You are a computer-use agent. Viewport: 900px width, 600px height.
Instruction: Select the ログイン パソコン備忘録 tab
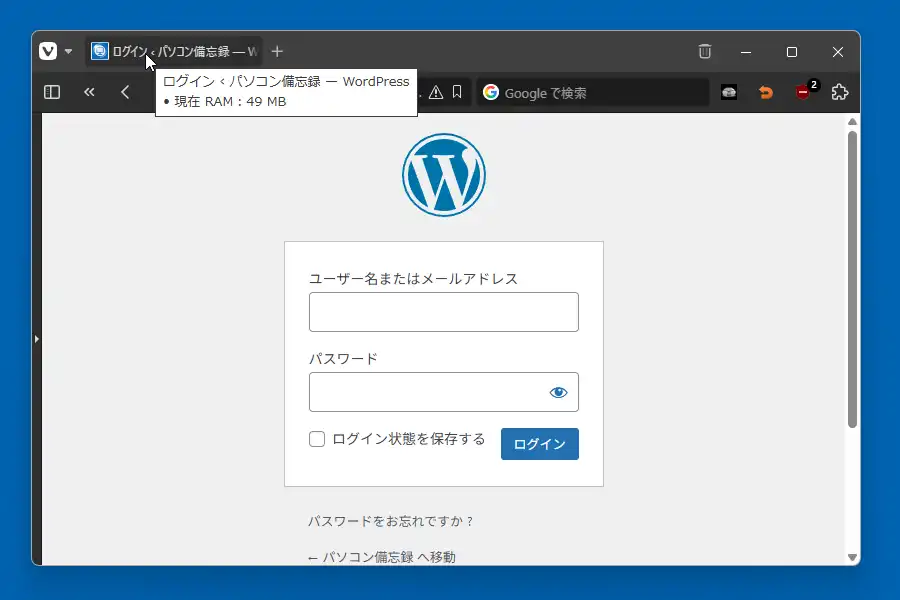coord(174,52)
